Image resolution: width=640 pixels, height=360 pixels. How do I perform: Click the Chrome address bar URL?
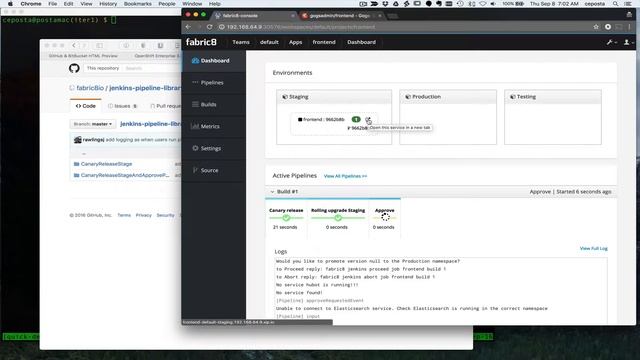[x=301, y=27]
